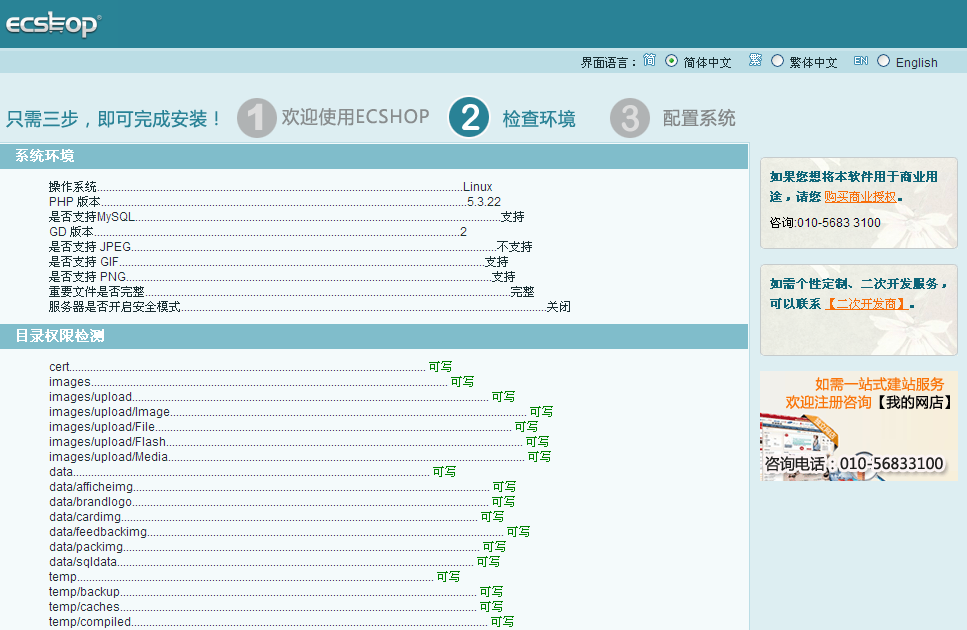Click the images/upload/Flash directory entry

(x=108, y=442)
